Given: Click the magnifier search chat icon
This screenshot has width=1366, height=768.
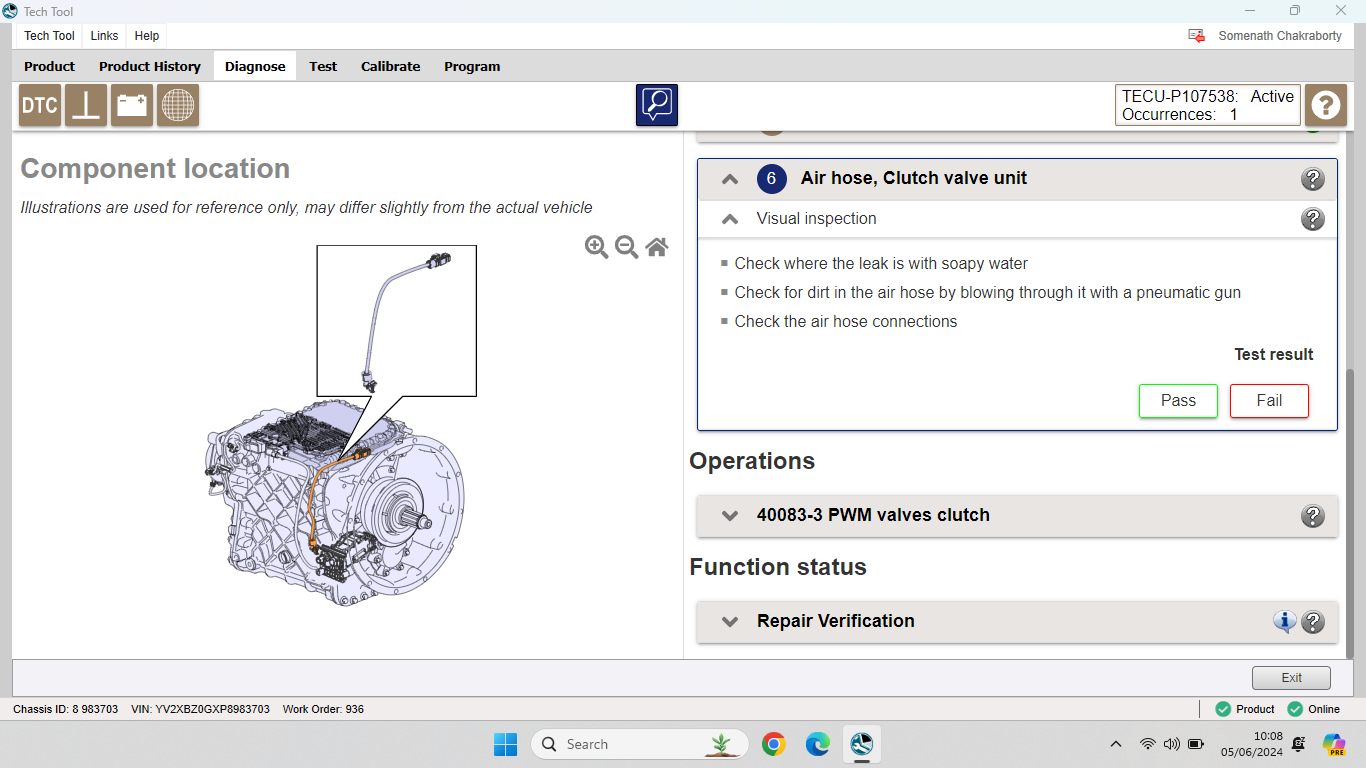Looking at the screenshot, I should click(x=657, y=105).
